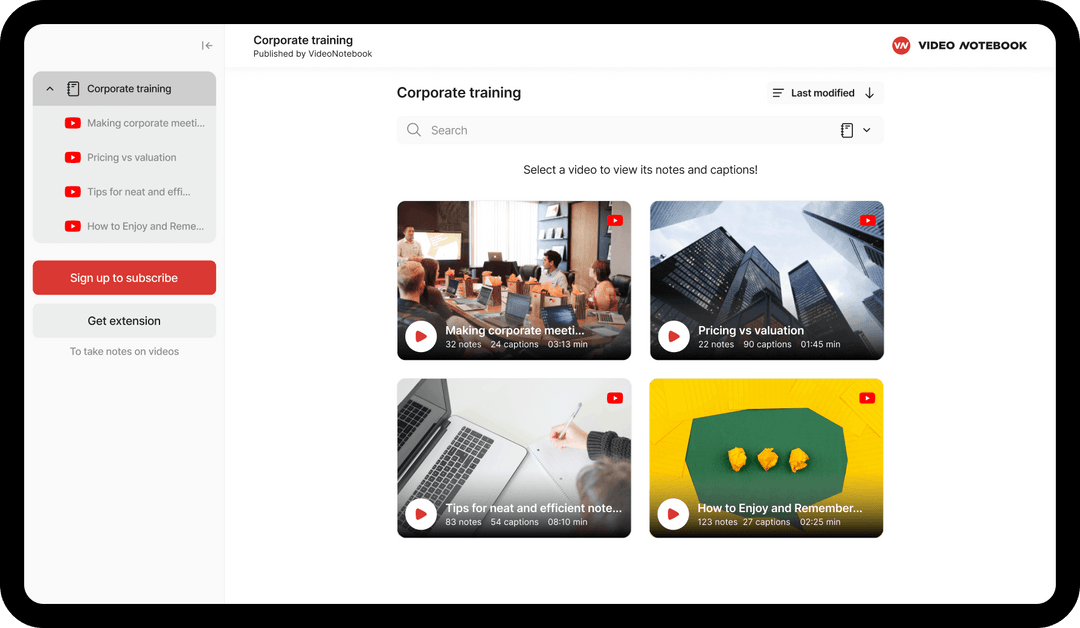Click the Video Notebook logo

coord(958,45)
